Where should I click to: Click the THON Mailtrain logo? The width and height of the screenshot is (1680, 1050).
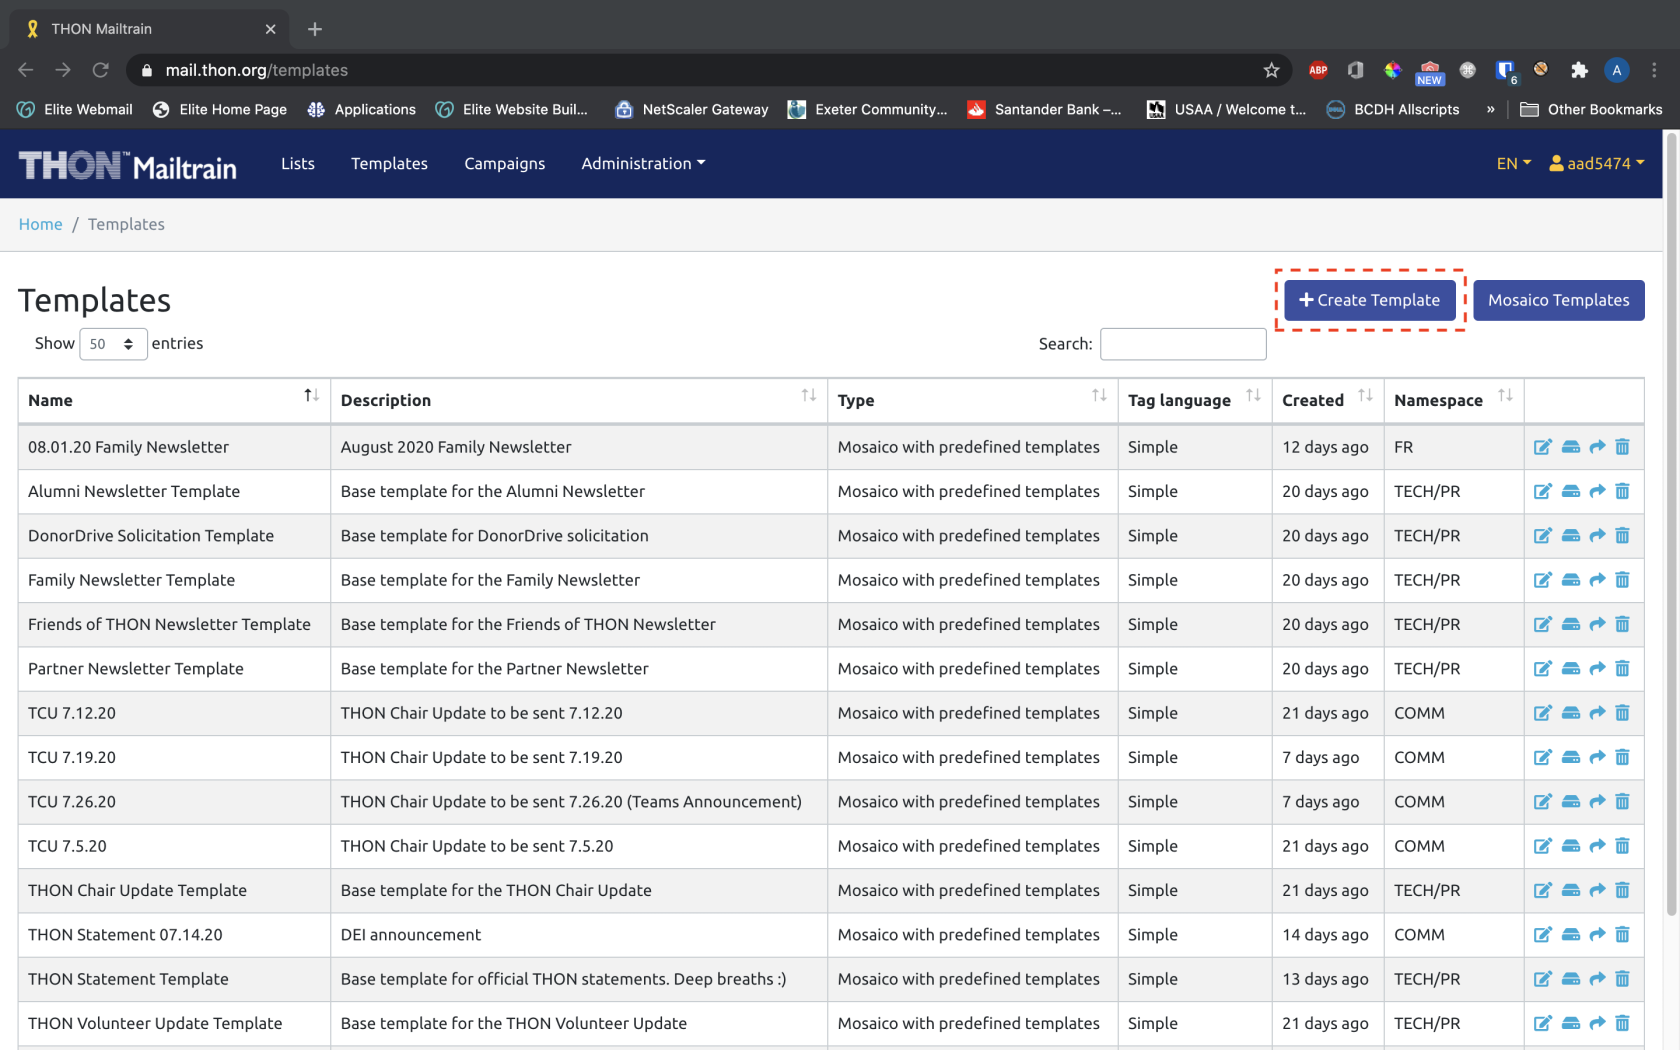[128, 165]
